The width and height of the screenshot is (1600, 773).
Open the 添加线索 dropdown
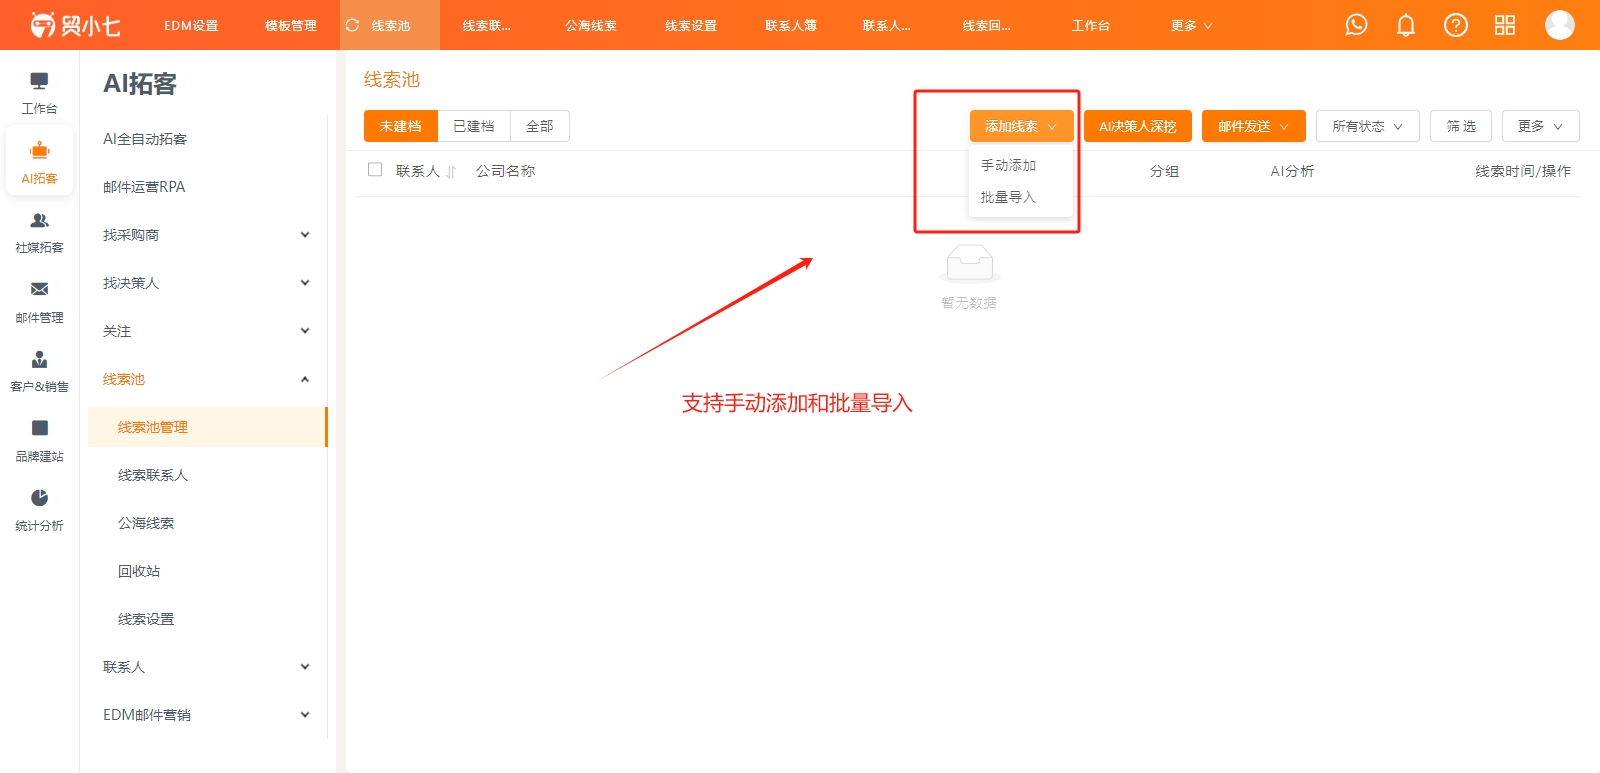[x=1021, y=126]
